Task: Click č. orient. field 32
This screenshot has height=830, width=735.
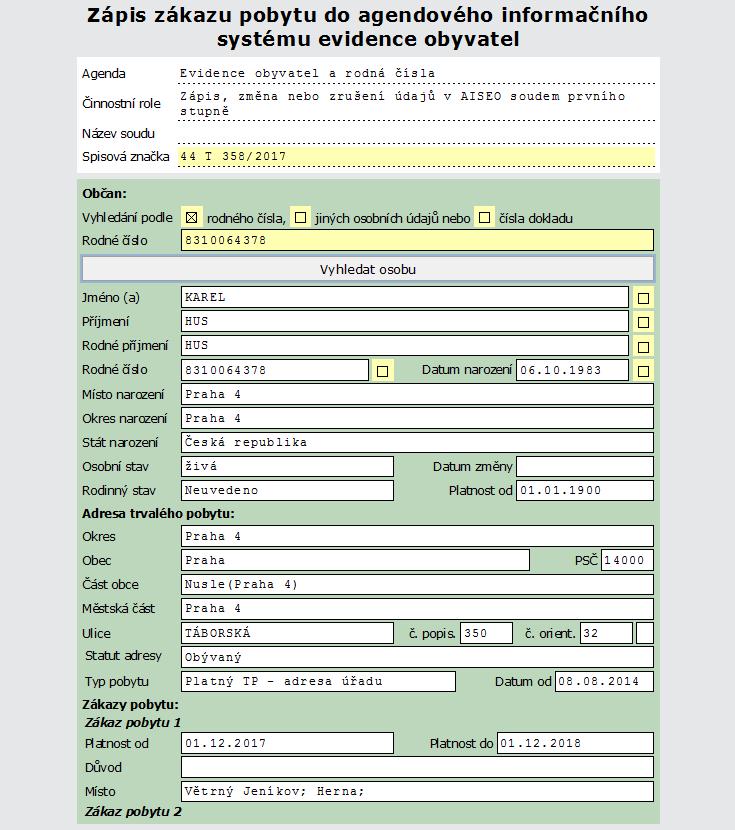Action: tap(606, 633)
